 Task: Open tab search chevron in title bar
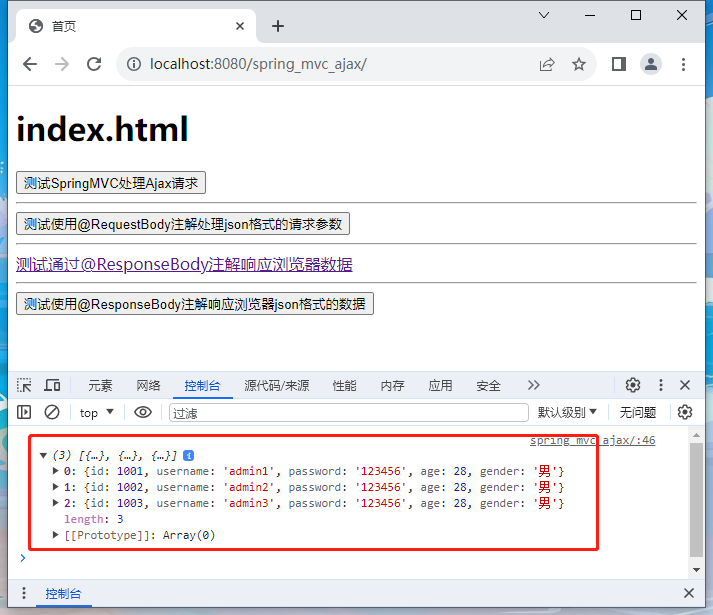click(544, 15)
